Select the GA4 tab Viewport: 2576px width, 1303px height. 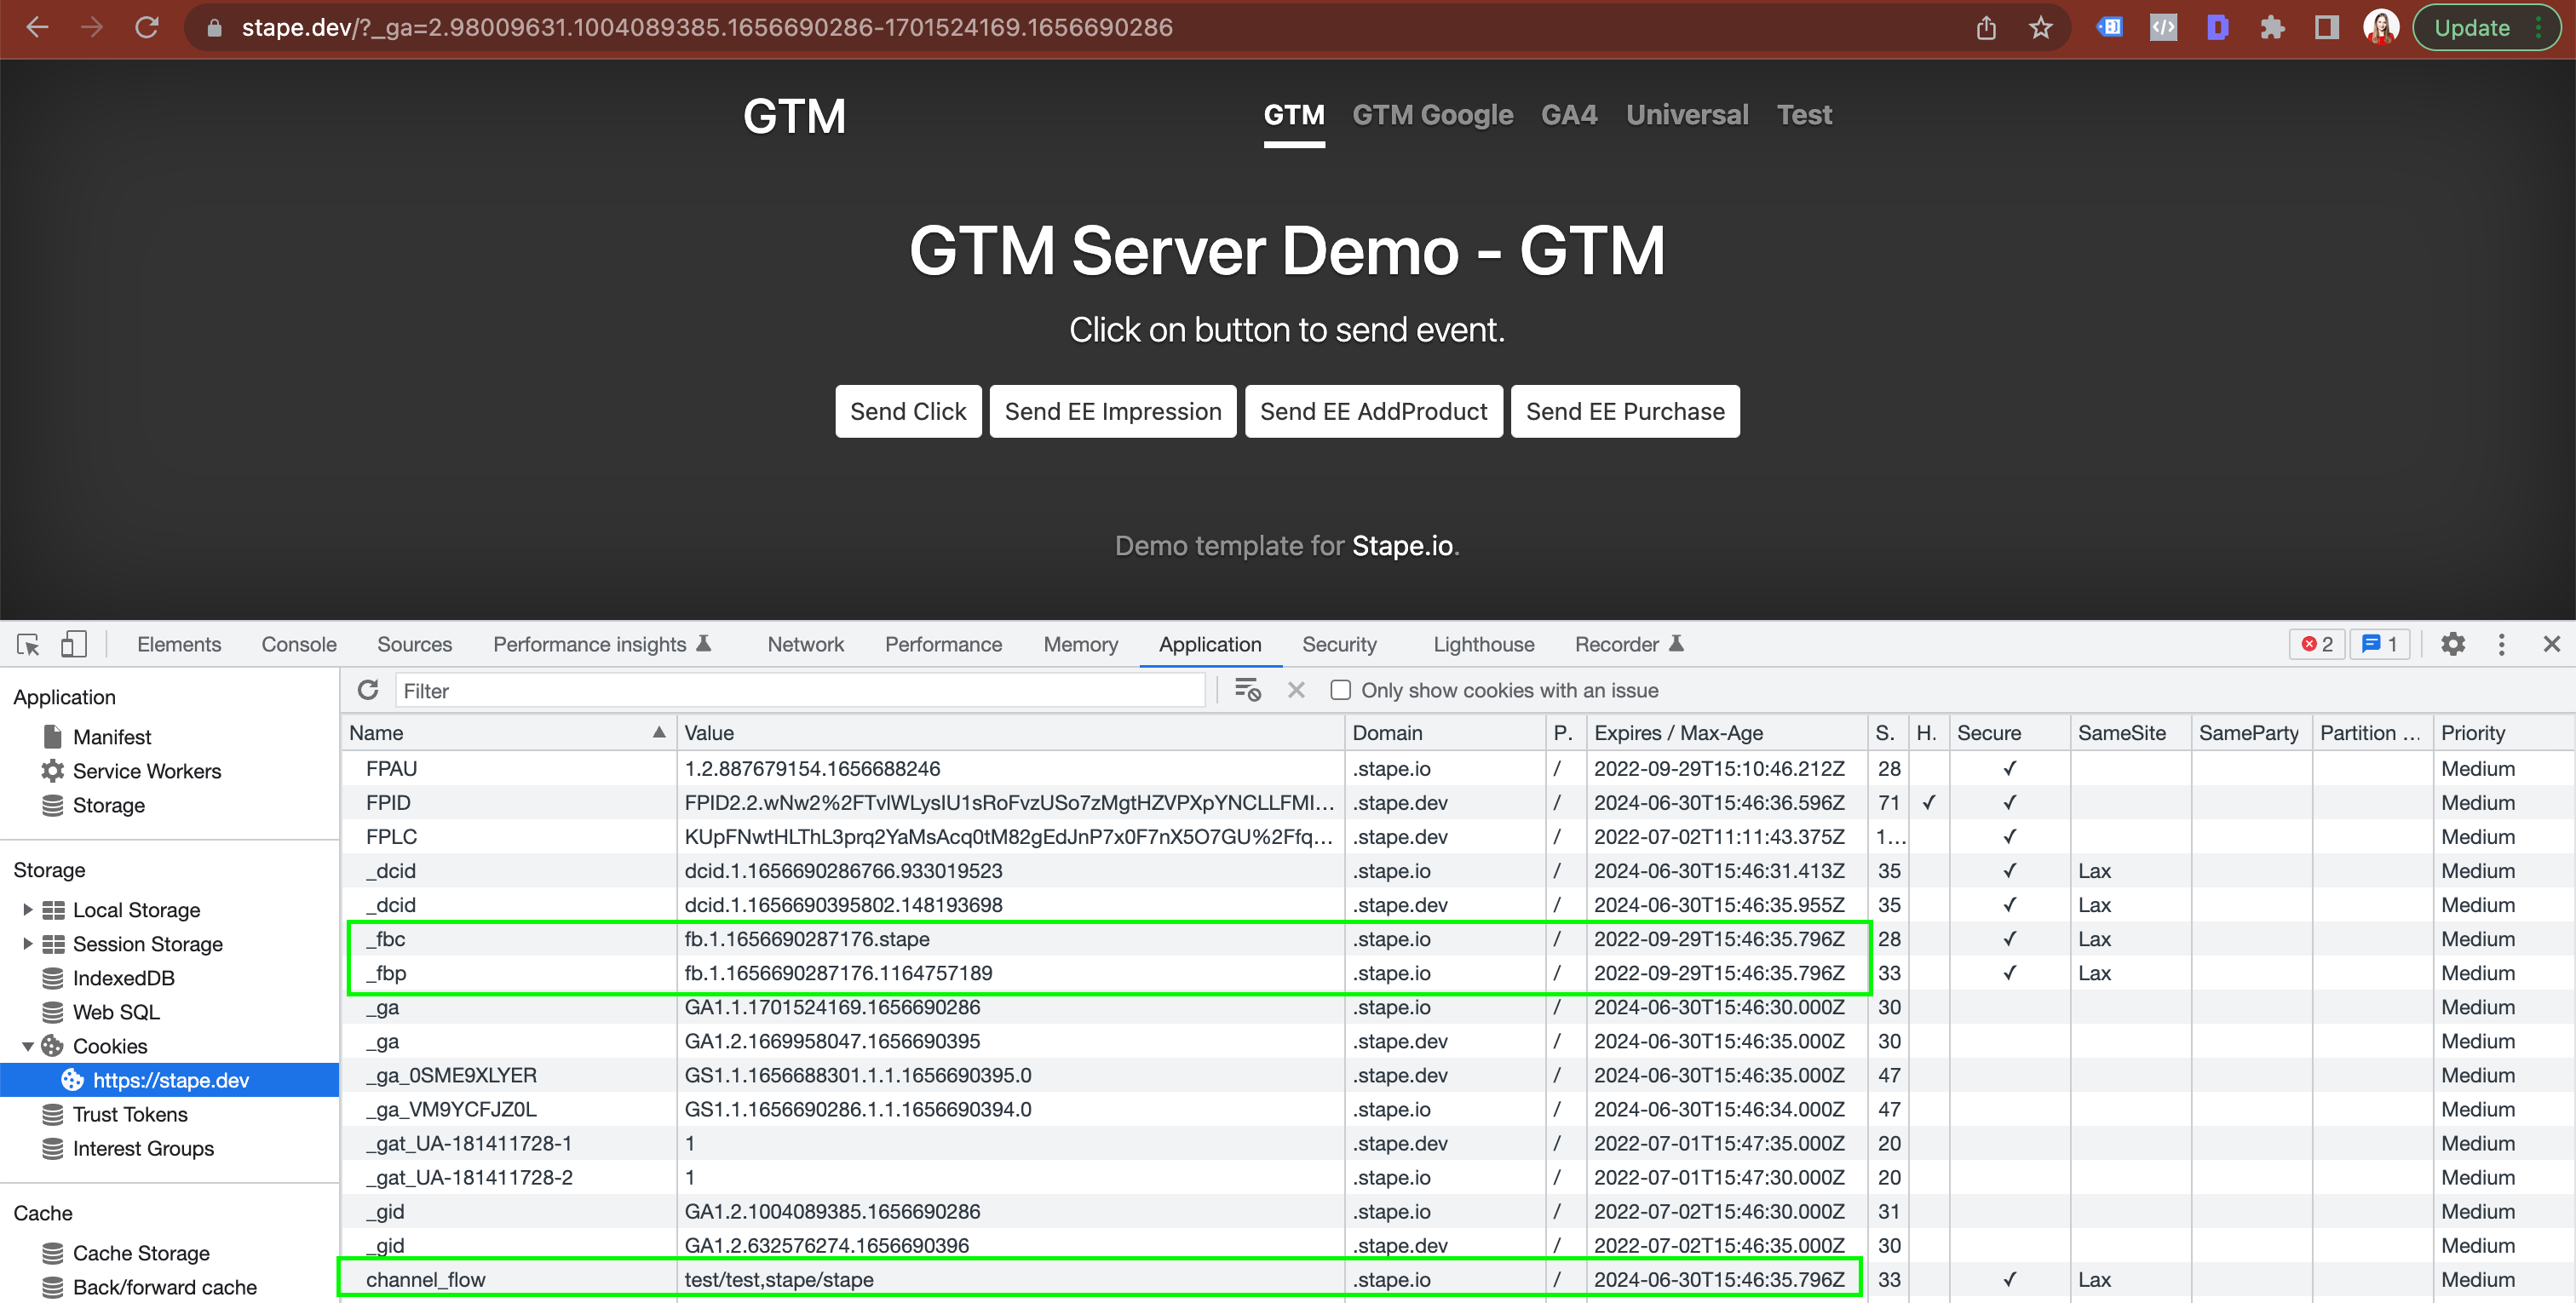click(1571, 117)
